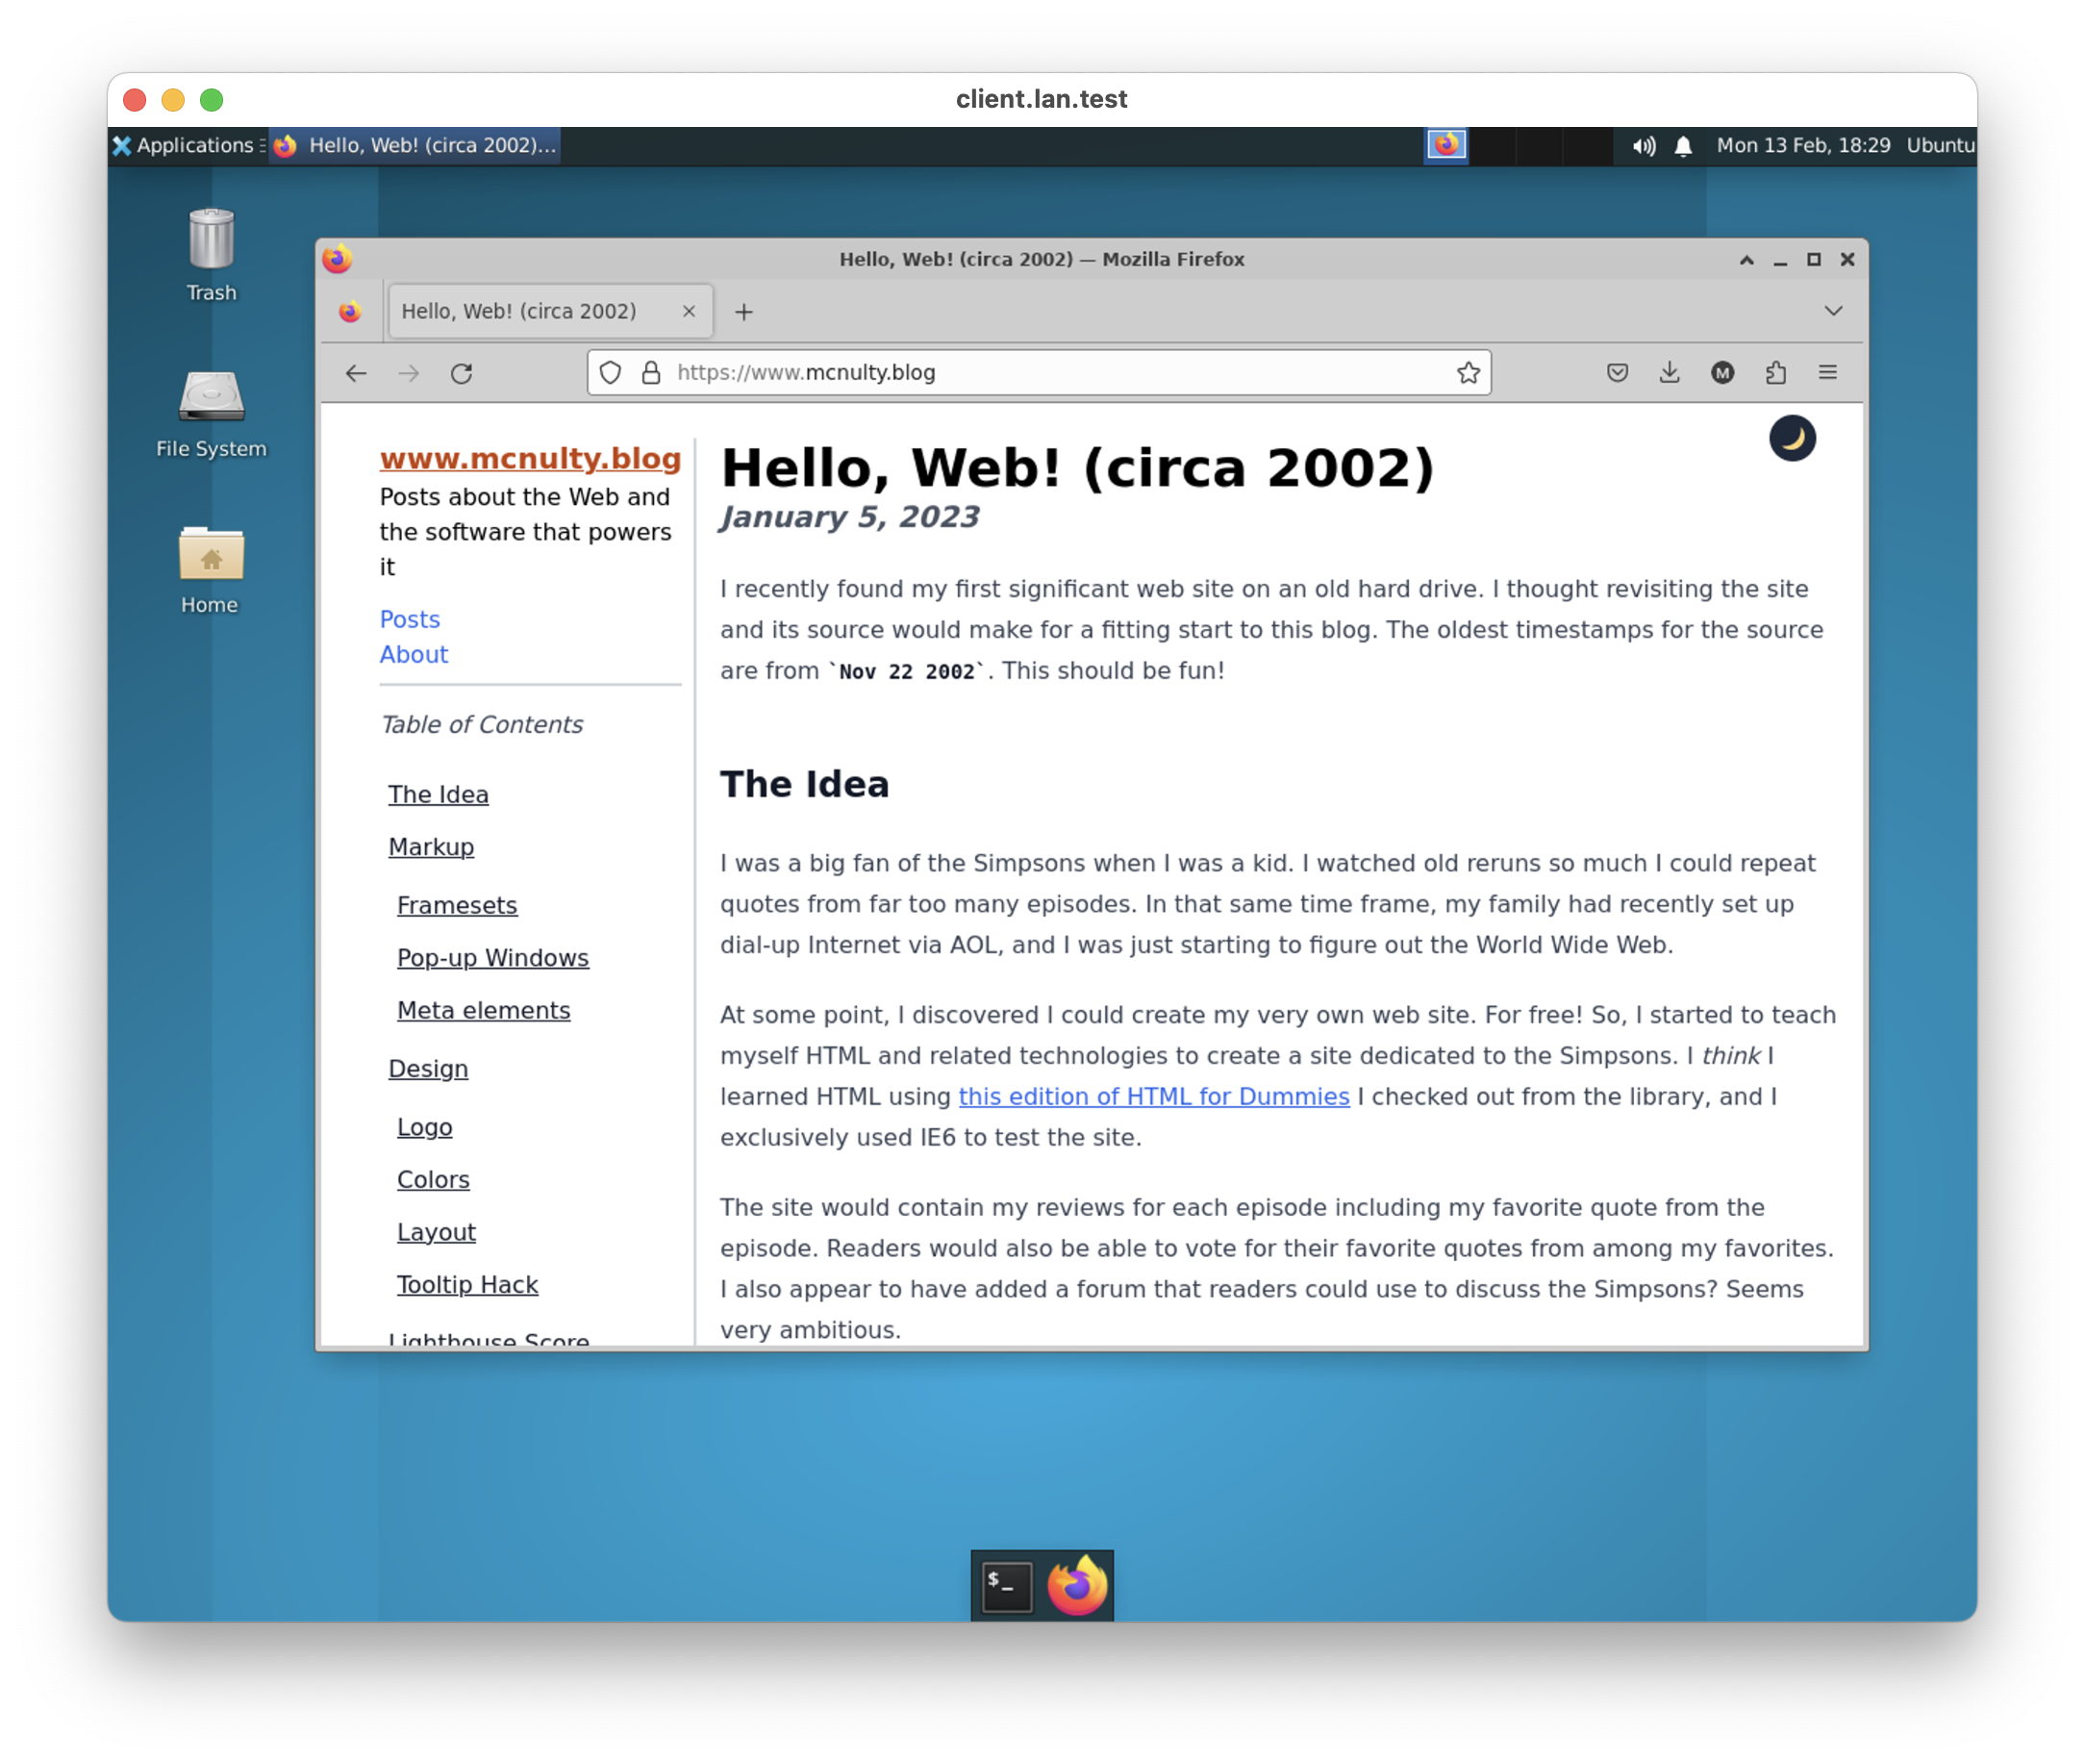Click the Tooltip Hack table of contents entry

click(467, 1284)
